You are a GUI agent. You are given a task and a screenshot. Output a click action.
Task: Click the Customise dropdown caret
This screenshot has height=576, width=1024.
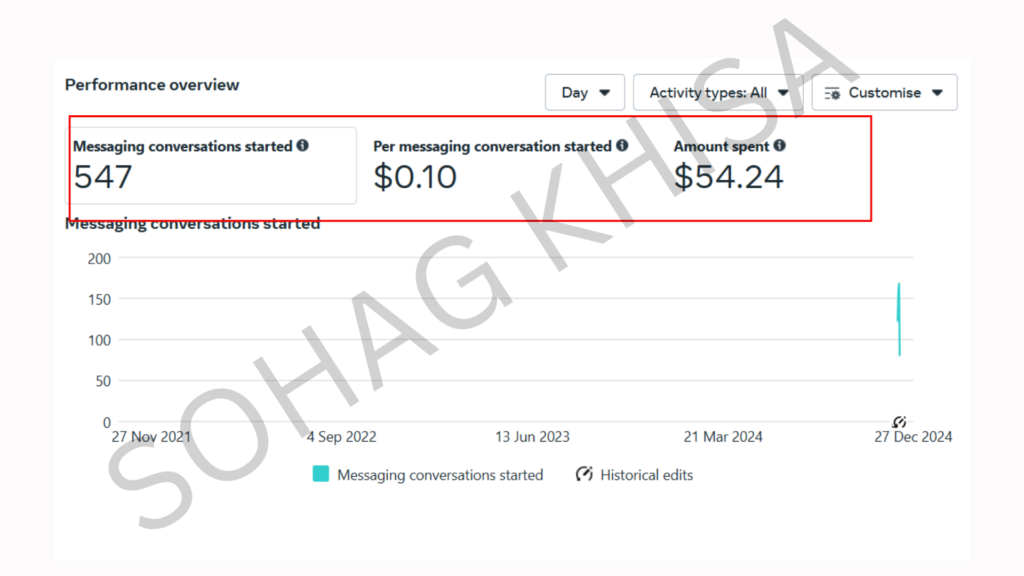[x=937, y=93]
